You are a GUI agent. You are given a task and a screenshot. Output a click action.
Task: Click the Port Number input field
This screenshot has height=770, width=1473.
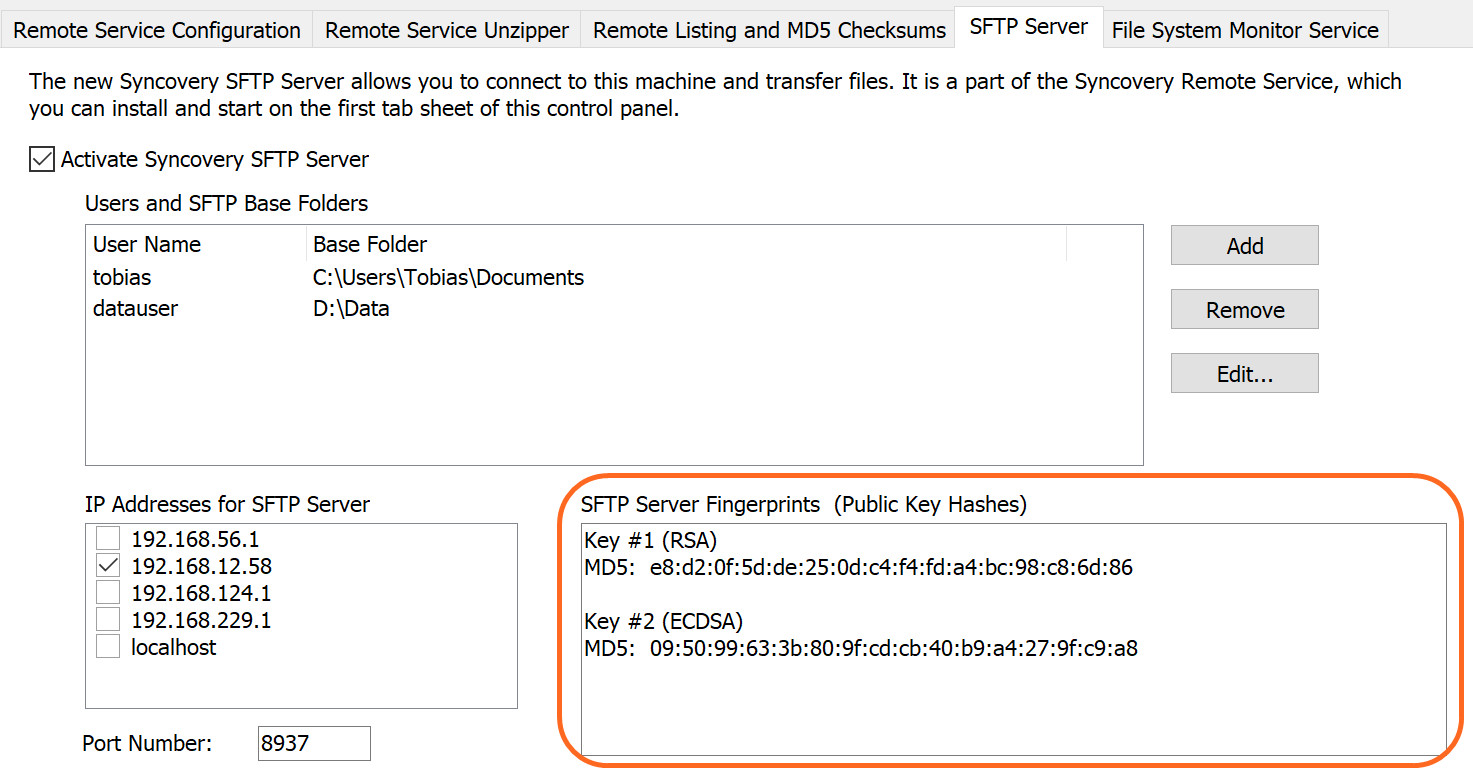tap(313, 743)
